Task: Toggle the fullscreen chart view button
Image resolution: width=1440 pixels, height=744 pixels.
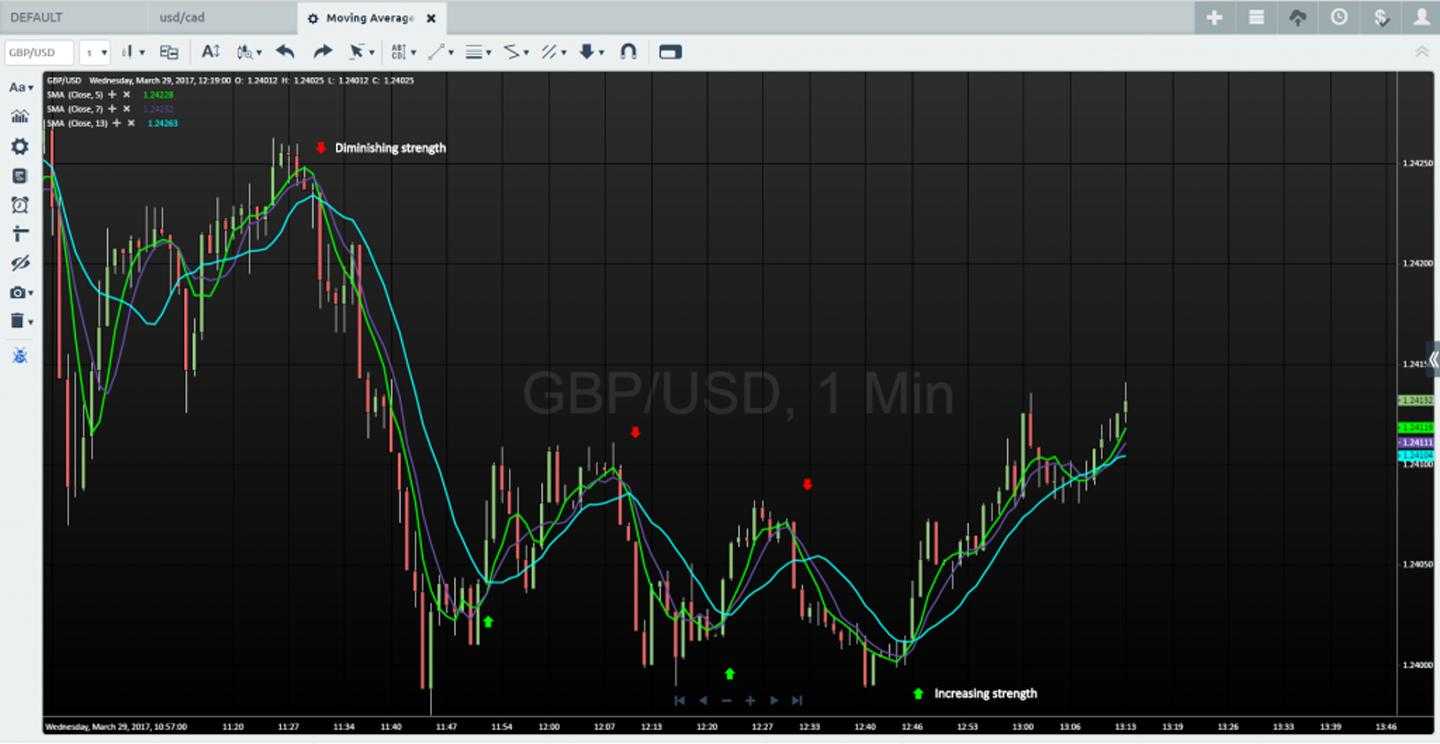Action: coord(670,52)
